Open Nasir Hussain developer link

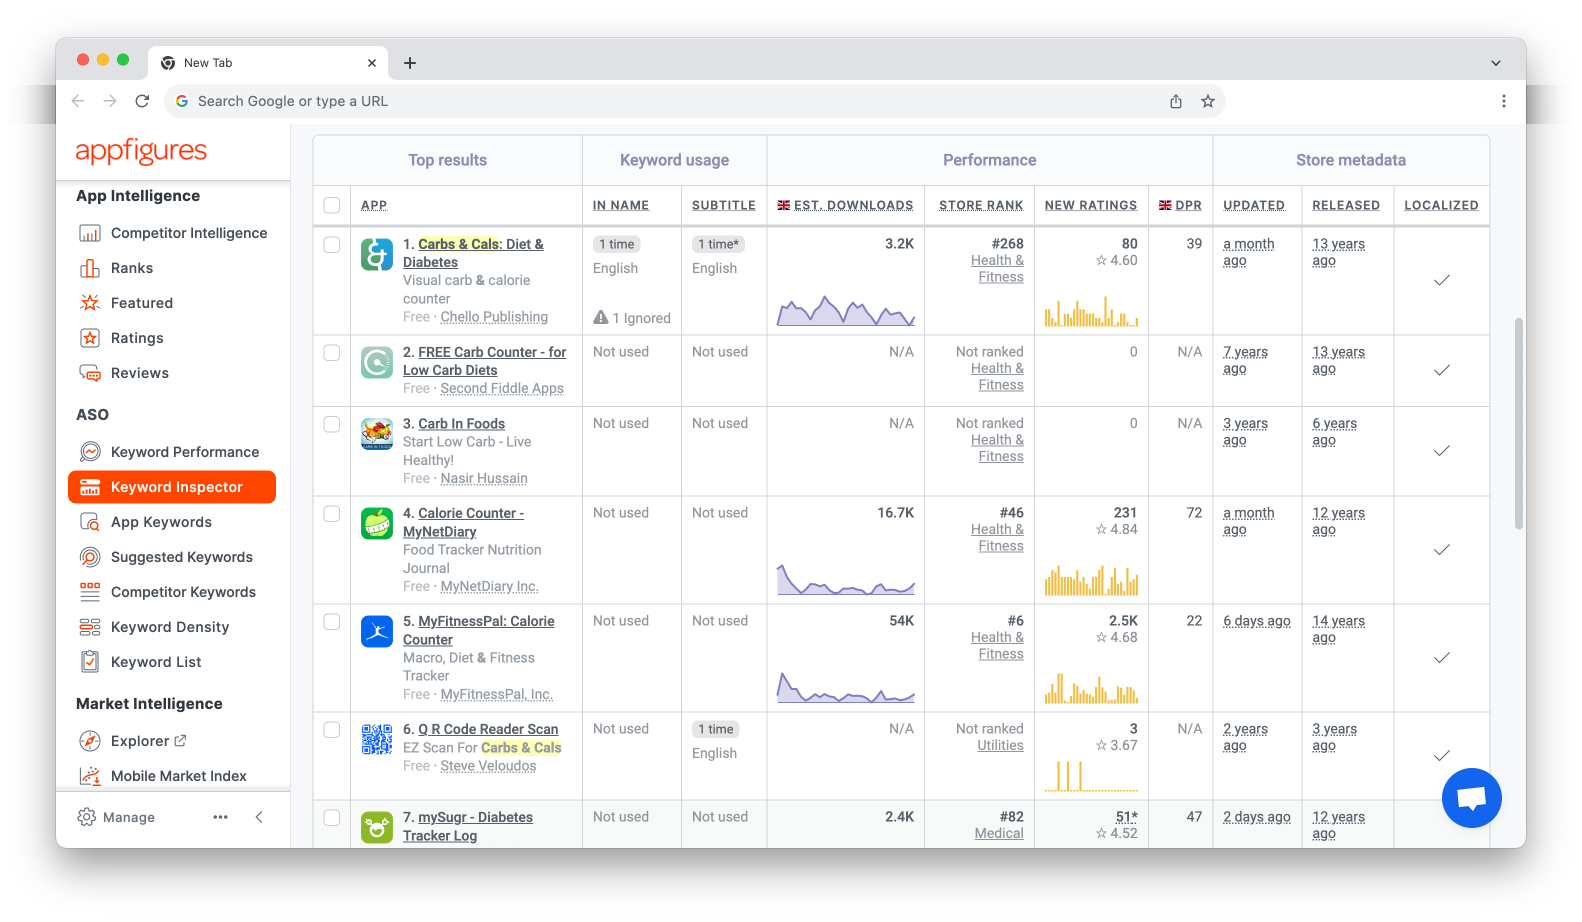[x=484, y=478]
